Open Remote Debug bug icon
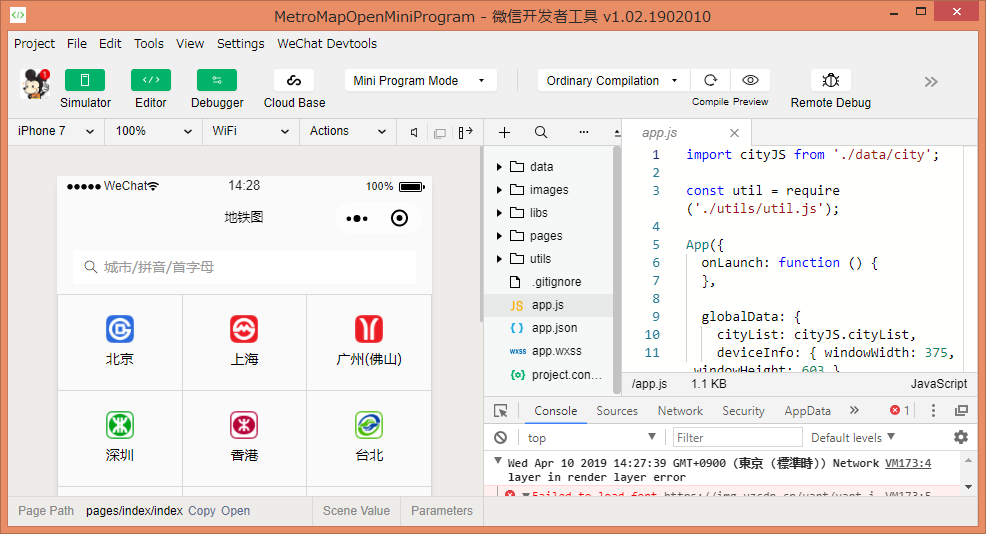The width and height of the screenshot is (986, 534). pyautogui.click(x=831, y=81)
